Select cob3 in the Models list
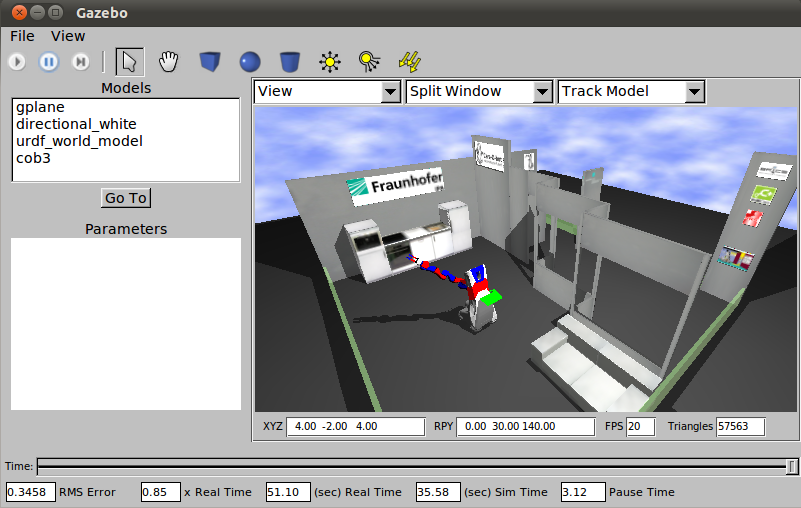 coord(33,158)
